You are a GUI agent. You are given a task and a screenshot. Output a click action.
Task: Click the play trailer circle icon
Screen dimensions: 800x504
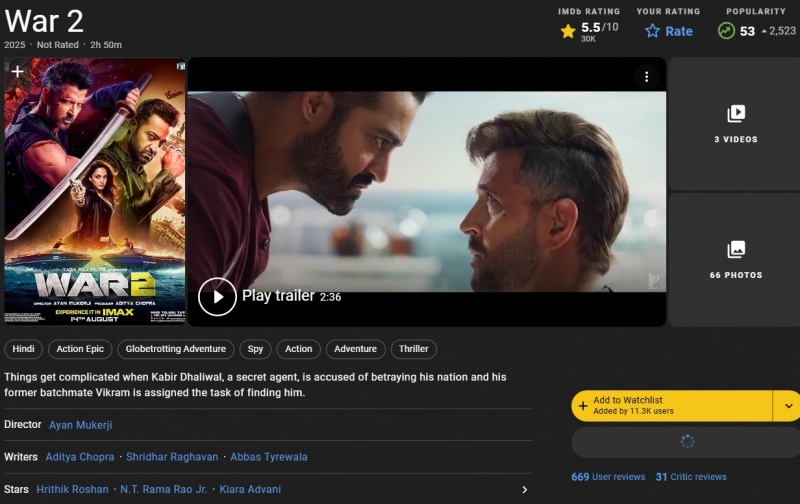(217, 296)
